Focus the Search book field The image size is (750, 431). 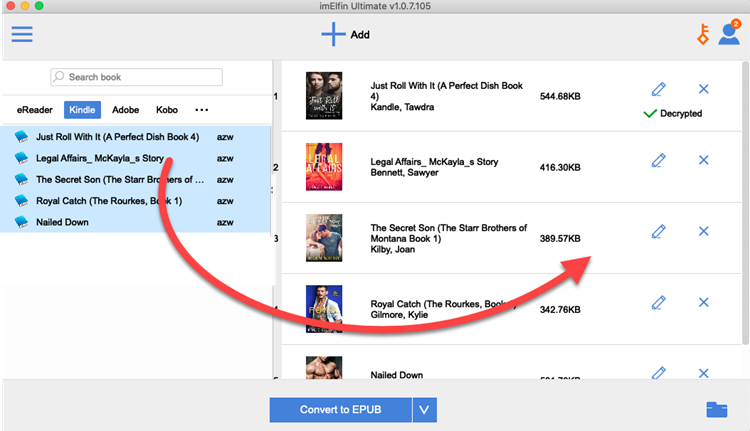[136, 77]
